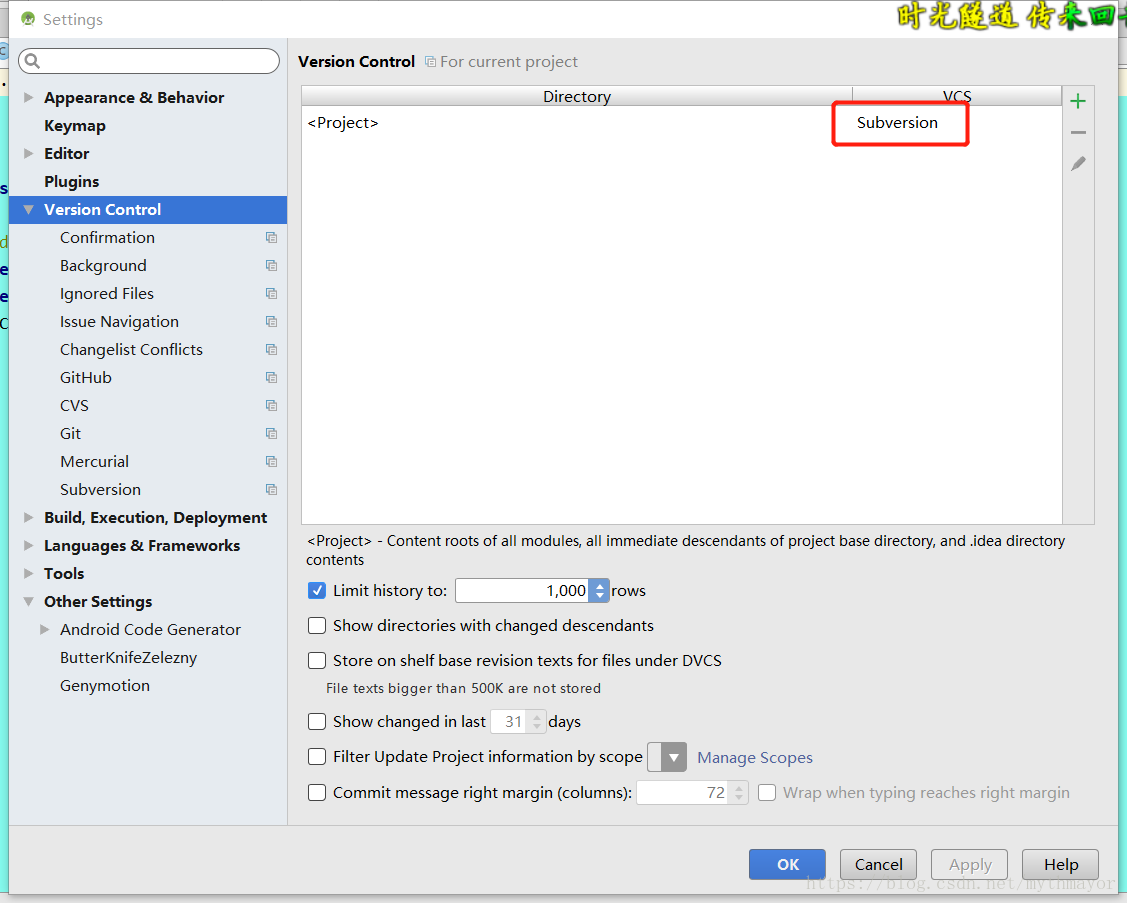Click the history rows spinner arrows
The image size is (1127, 903).
[x=599, y=591]
